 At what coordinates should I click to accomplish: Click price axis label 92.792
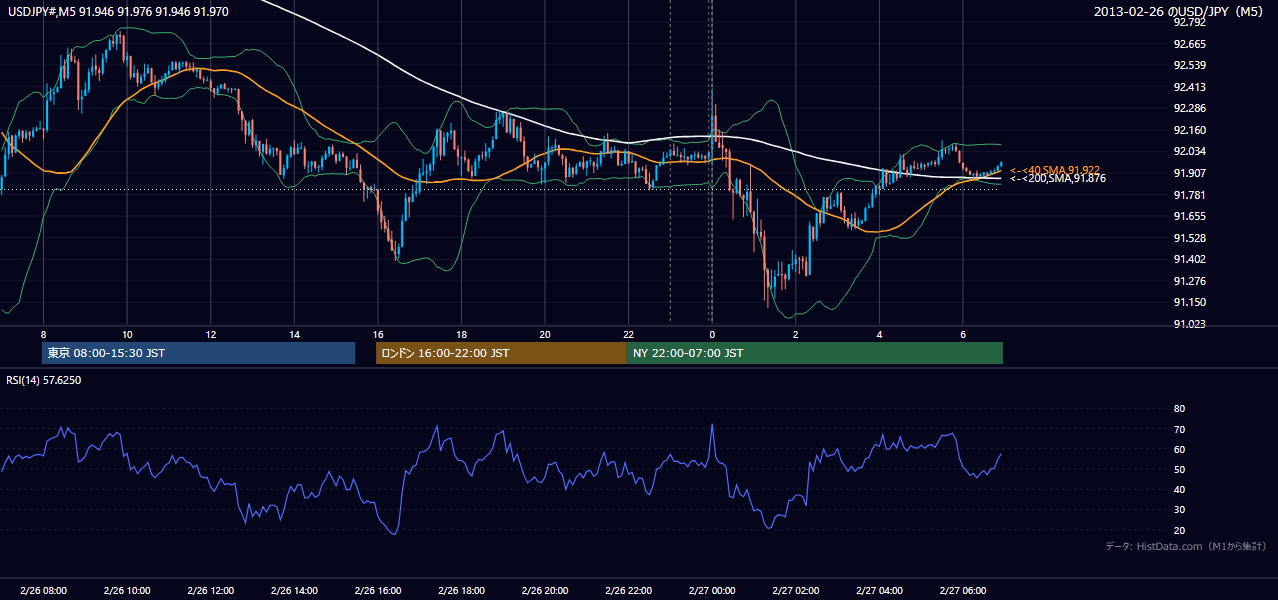1190,22
